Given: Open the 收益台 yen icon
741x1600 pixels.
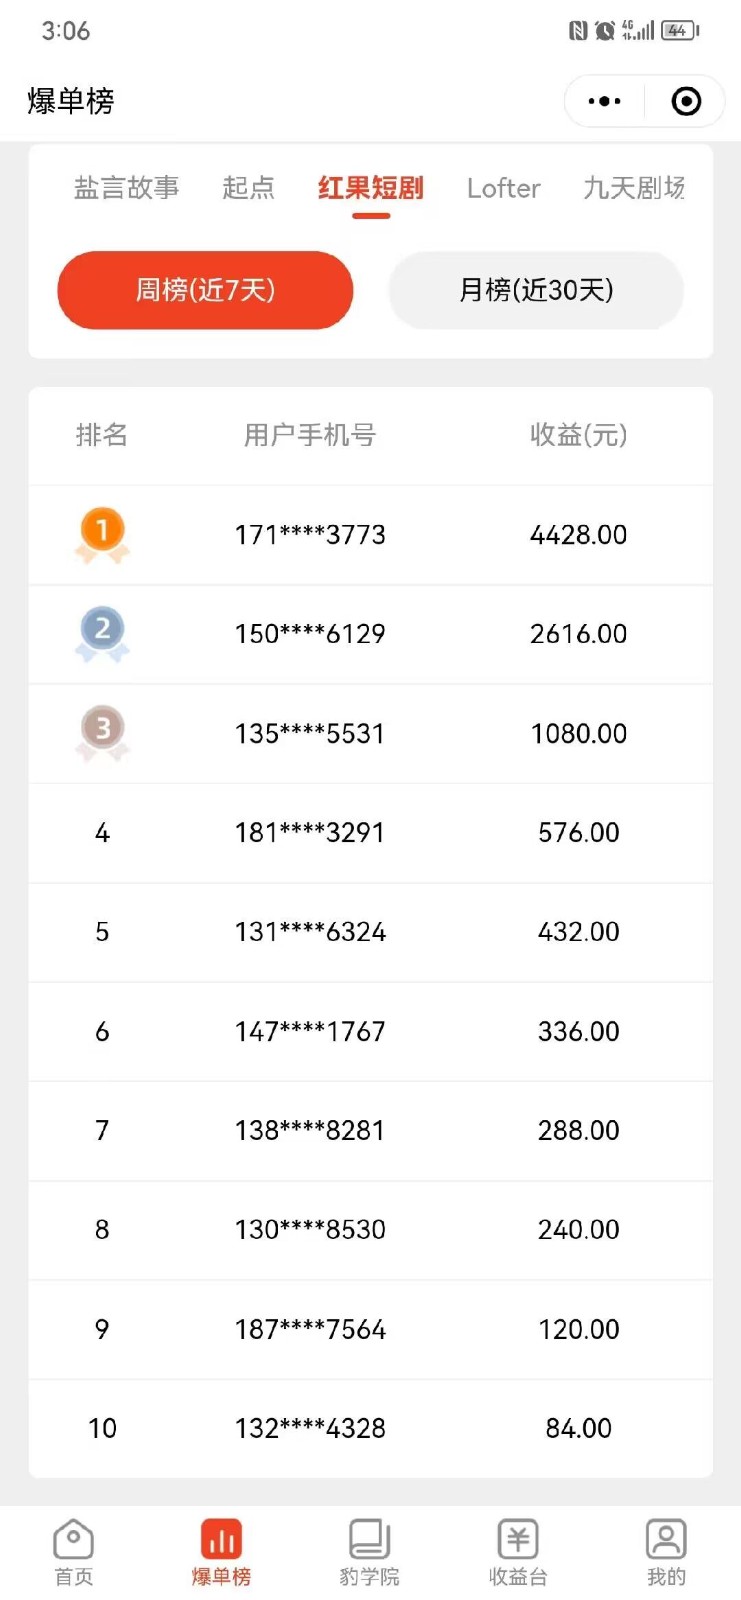Looking at the screenshot, I should 518,1541.
